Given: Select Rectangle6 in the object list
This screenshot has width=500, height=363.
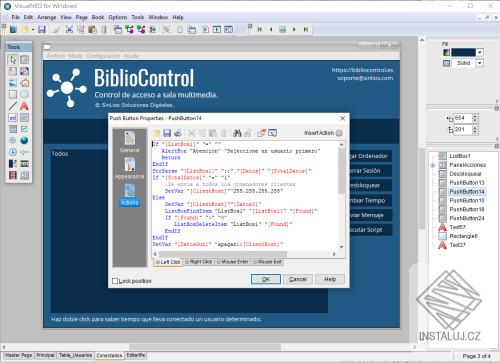Looking at the screenshot, I should tap(463, 236).
